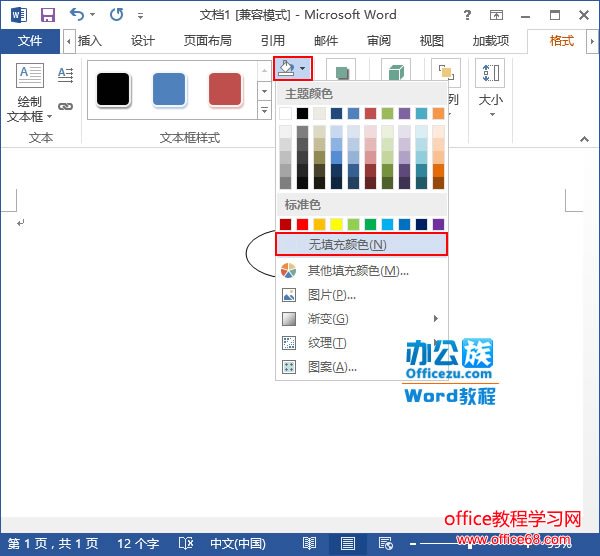Customize the Quick Access Toolbar dropdown
This screenshot has width=600, height=556.
pos(140,16)
